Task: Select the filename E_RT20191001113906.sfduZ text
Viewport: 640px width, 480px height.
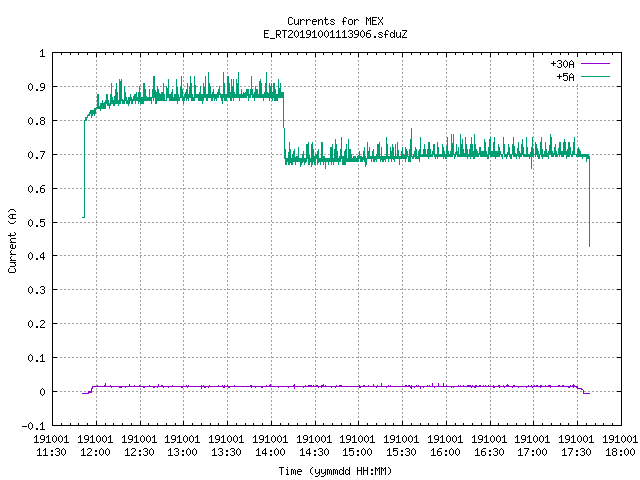Action: click(x=335, y=34)
